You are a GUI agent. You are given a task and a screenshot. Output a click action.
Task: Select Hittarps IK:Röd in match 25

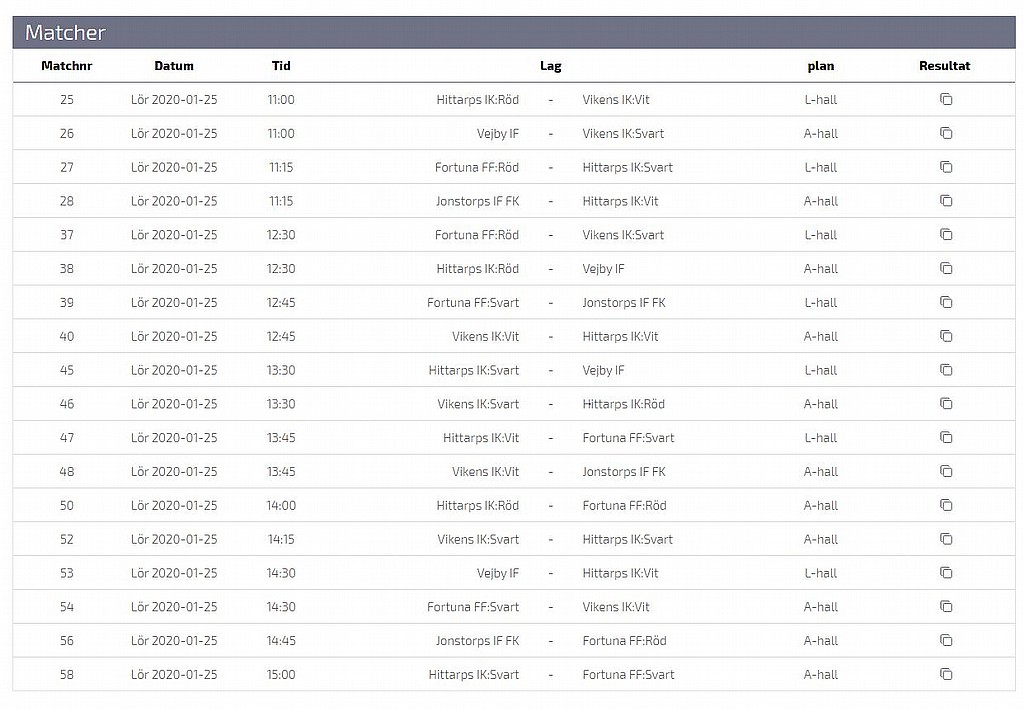(x=477, y=100)
